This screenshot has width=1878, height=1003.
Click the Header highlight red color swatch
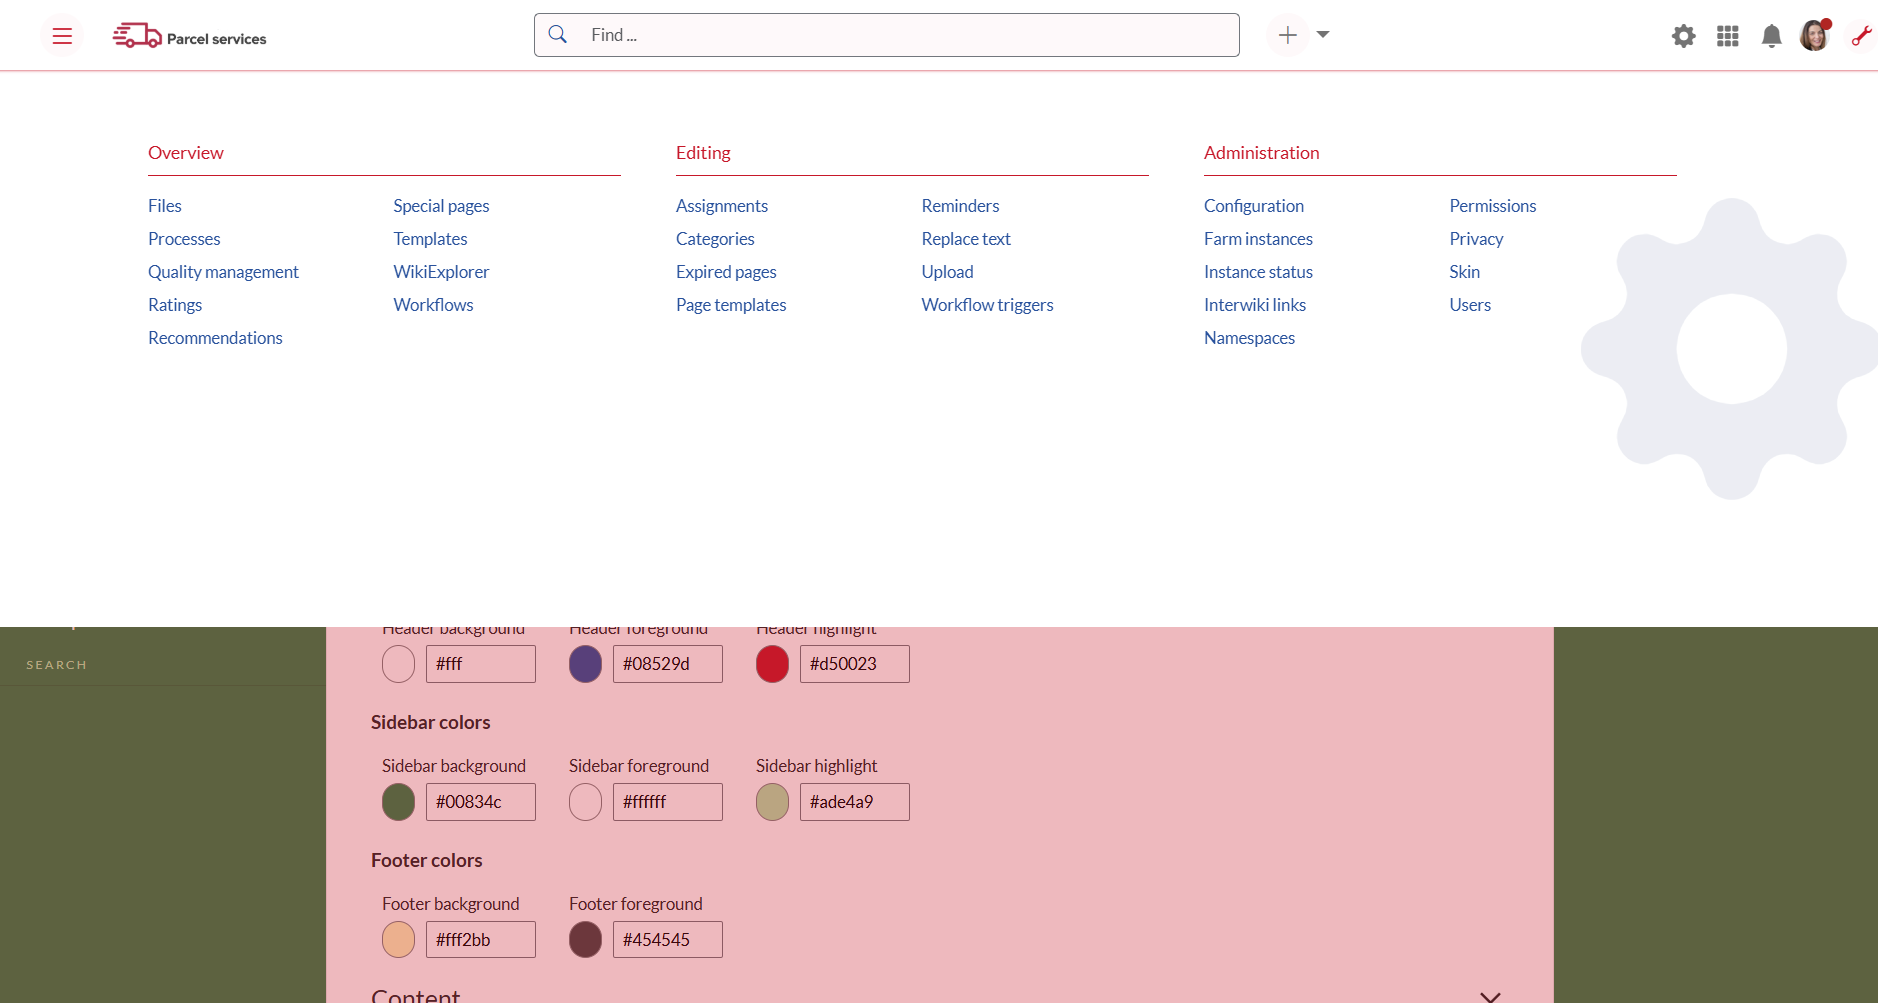point(772,664)
